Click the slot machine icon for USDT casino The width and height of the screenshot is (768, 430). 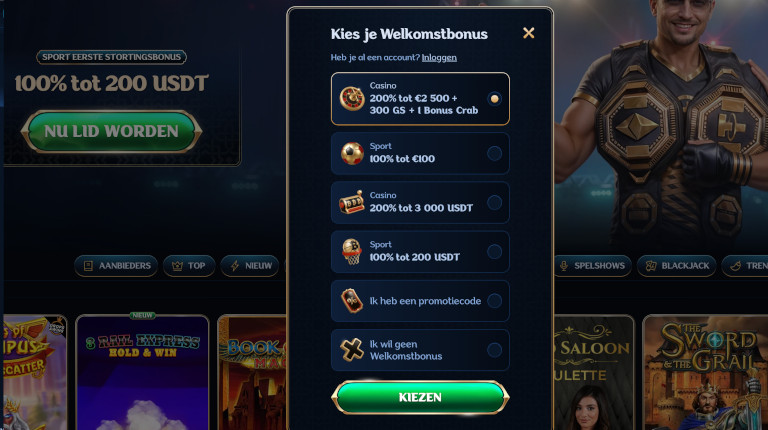click(x=352, y=202)
